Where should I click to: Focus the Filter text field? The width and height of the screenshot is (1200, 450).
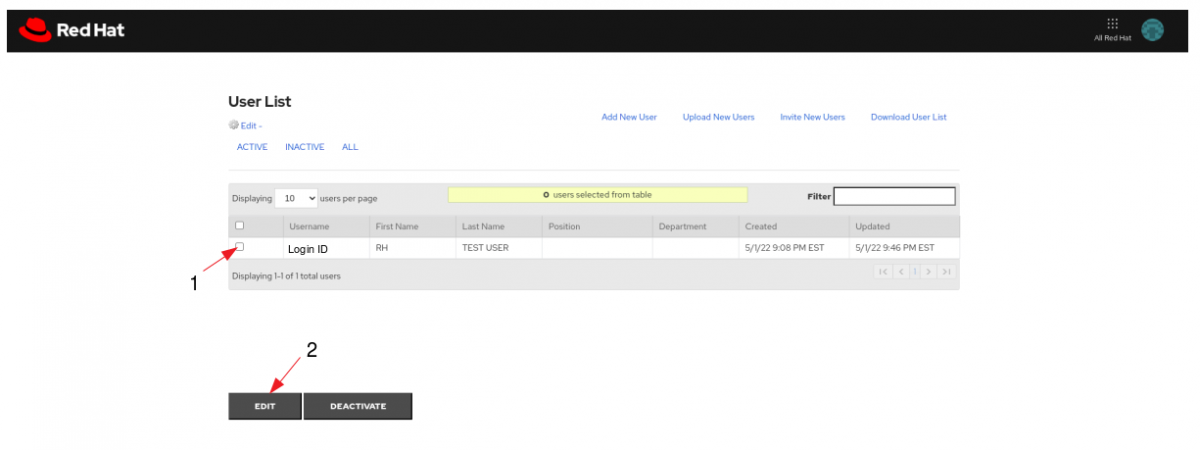pos(894,197)
